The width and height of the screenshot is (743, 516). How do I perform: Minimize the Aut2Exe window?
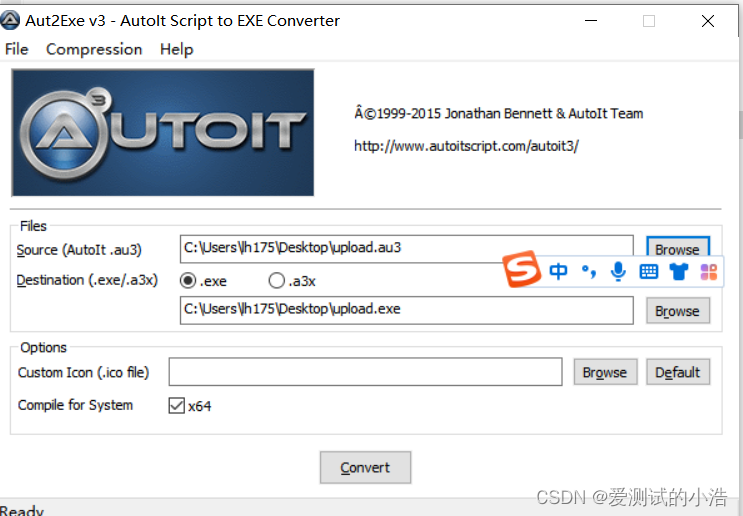(x=591, y=21)
